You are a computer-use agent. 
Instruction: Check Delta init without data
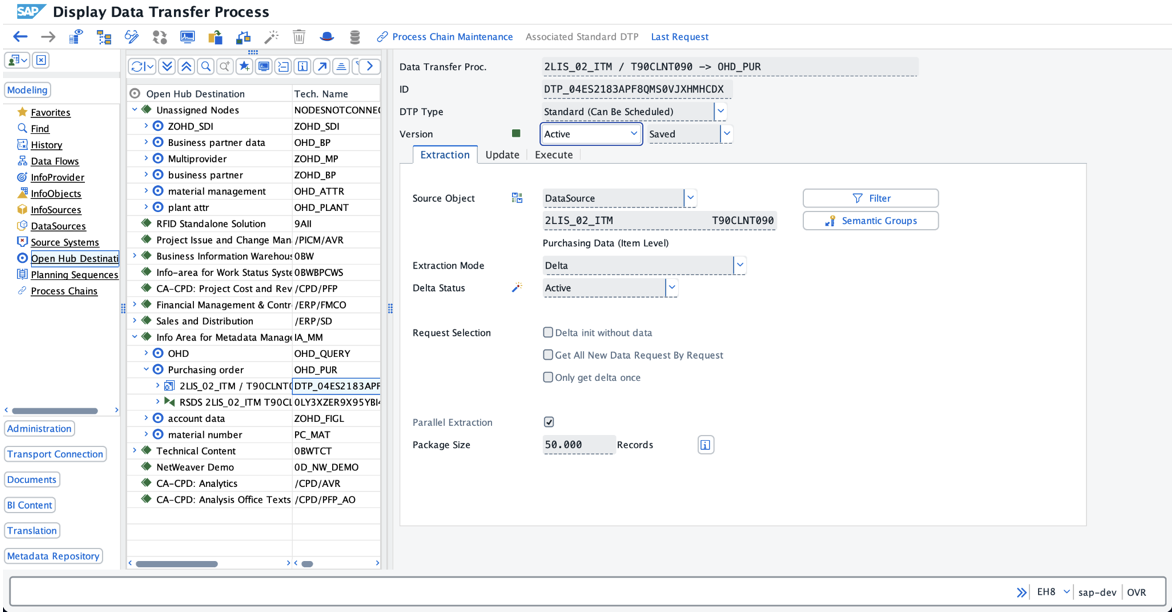pyautogui.click(x=548, y=333)
